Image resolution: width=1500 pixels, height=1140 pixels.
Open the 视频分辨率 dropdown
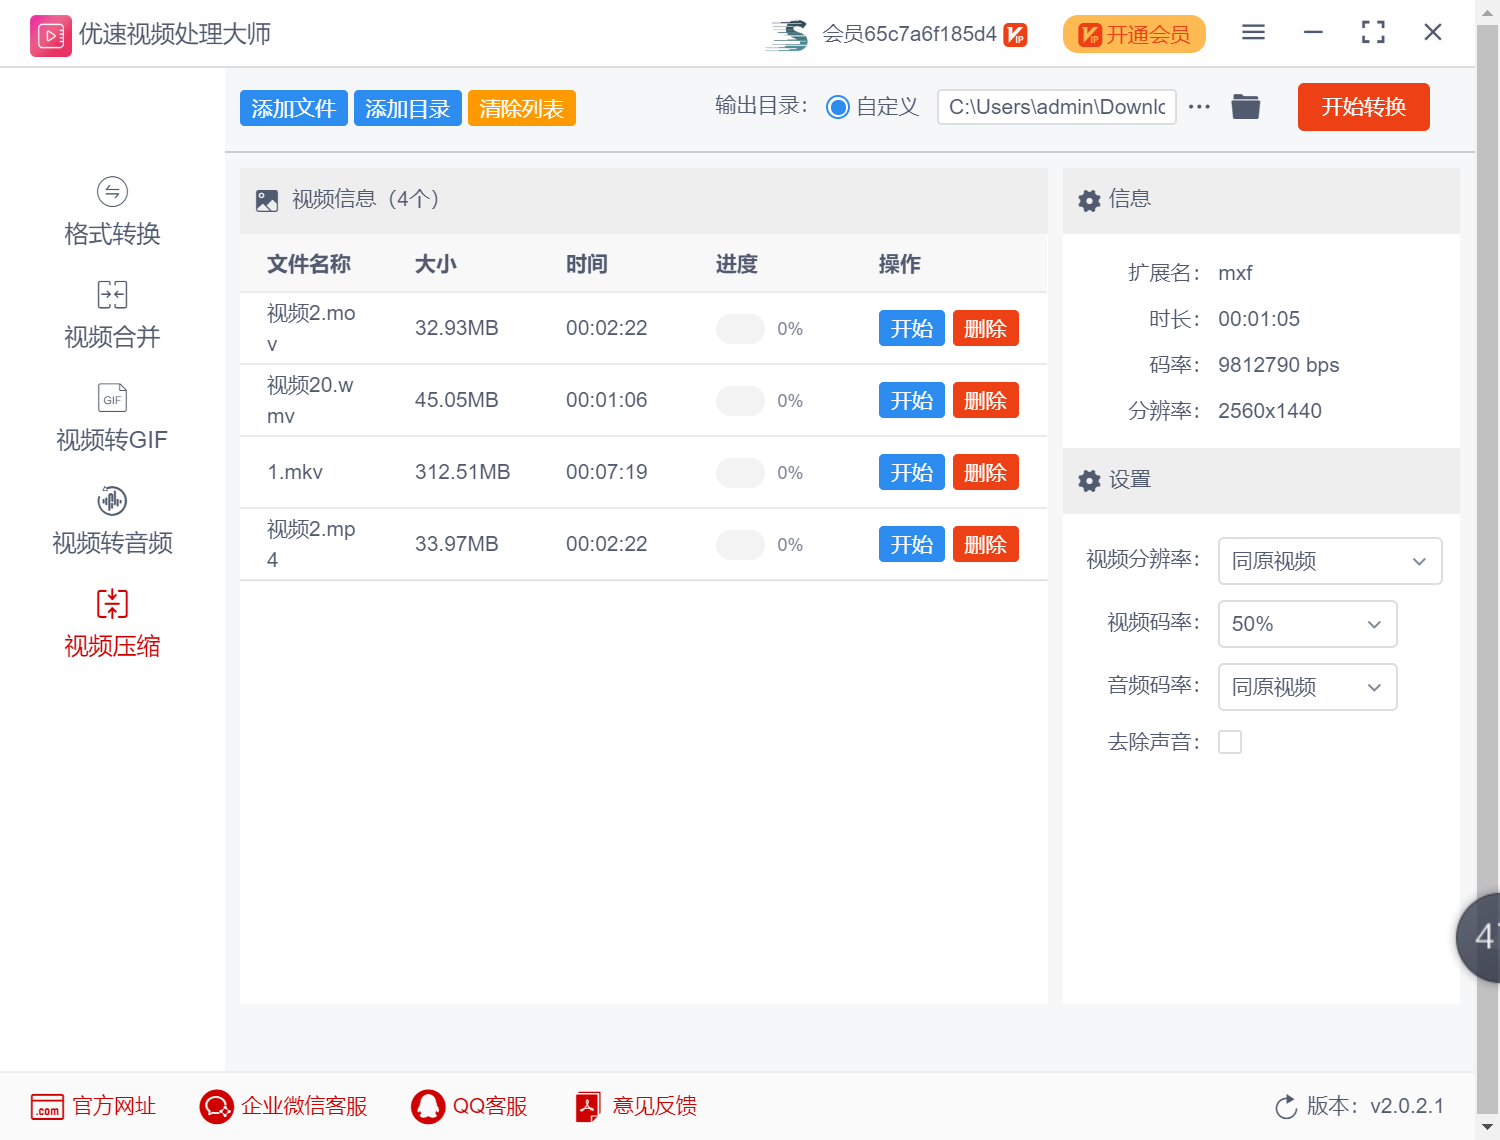(1329, 561)
